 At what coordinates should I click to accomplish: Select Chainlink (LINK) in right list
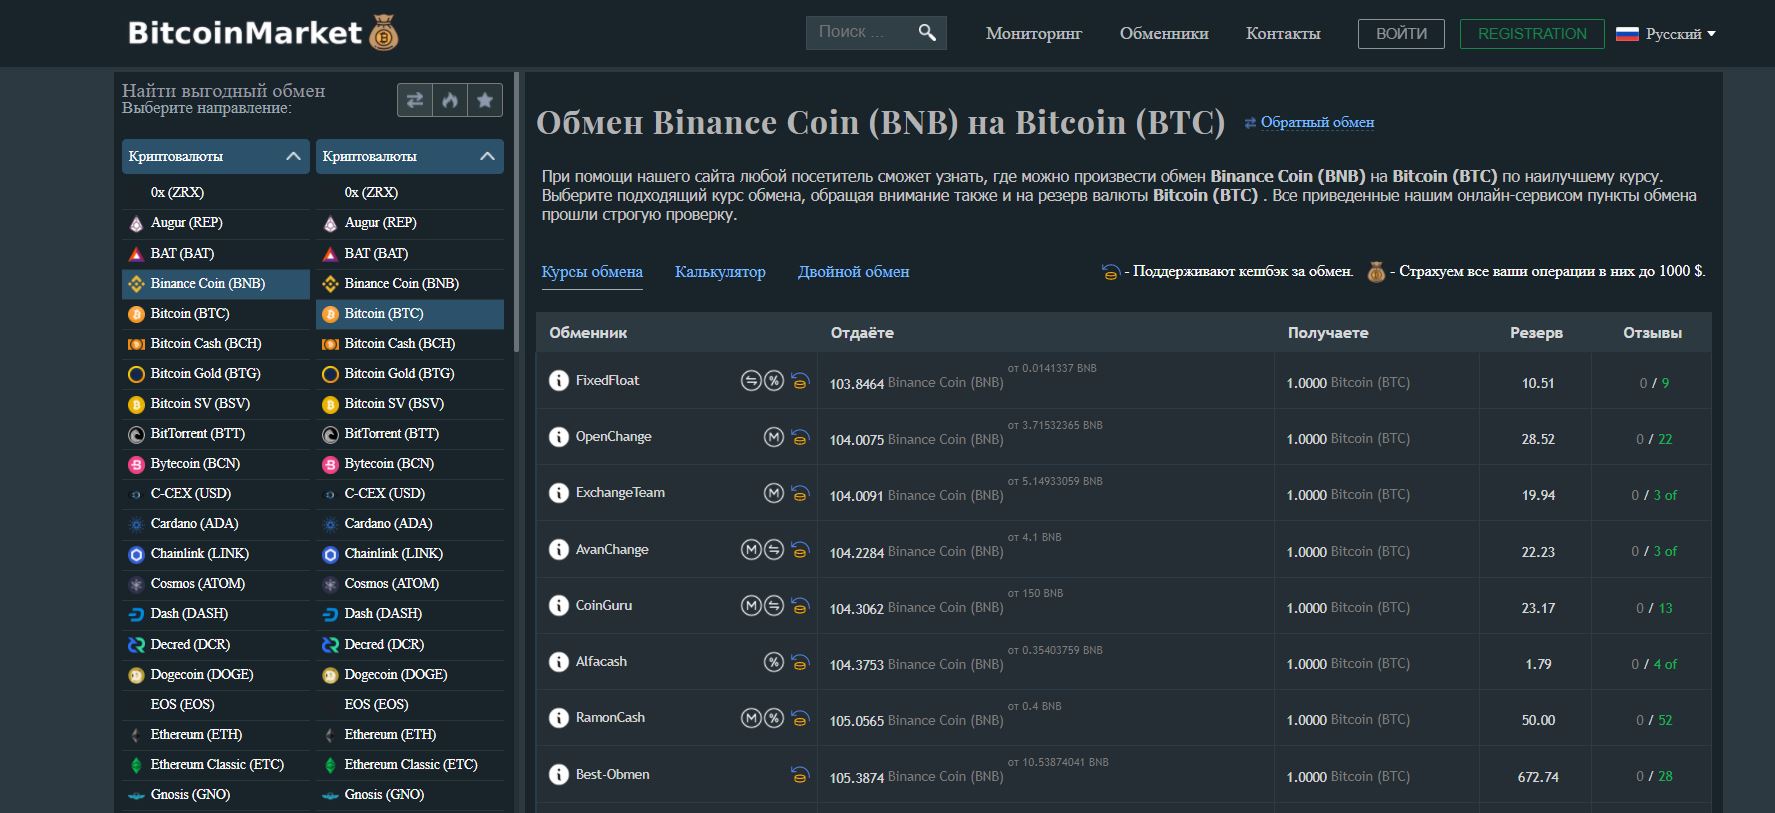(x=410, y=553)
